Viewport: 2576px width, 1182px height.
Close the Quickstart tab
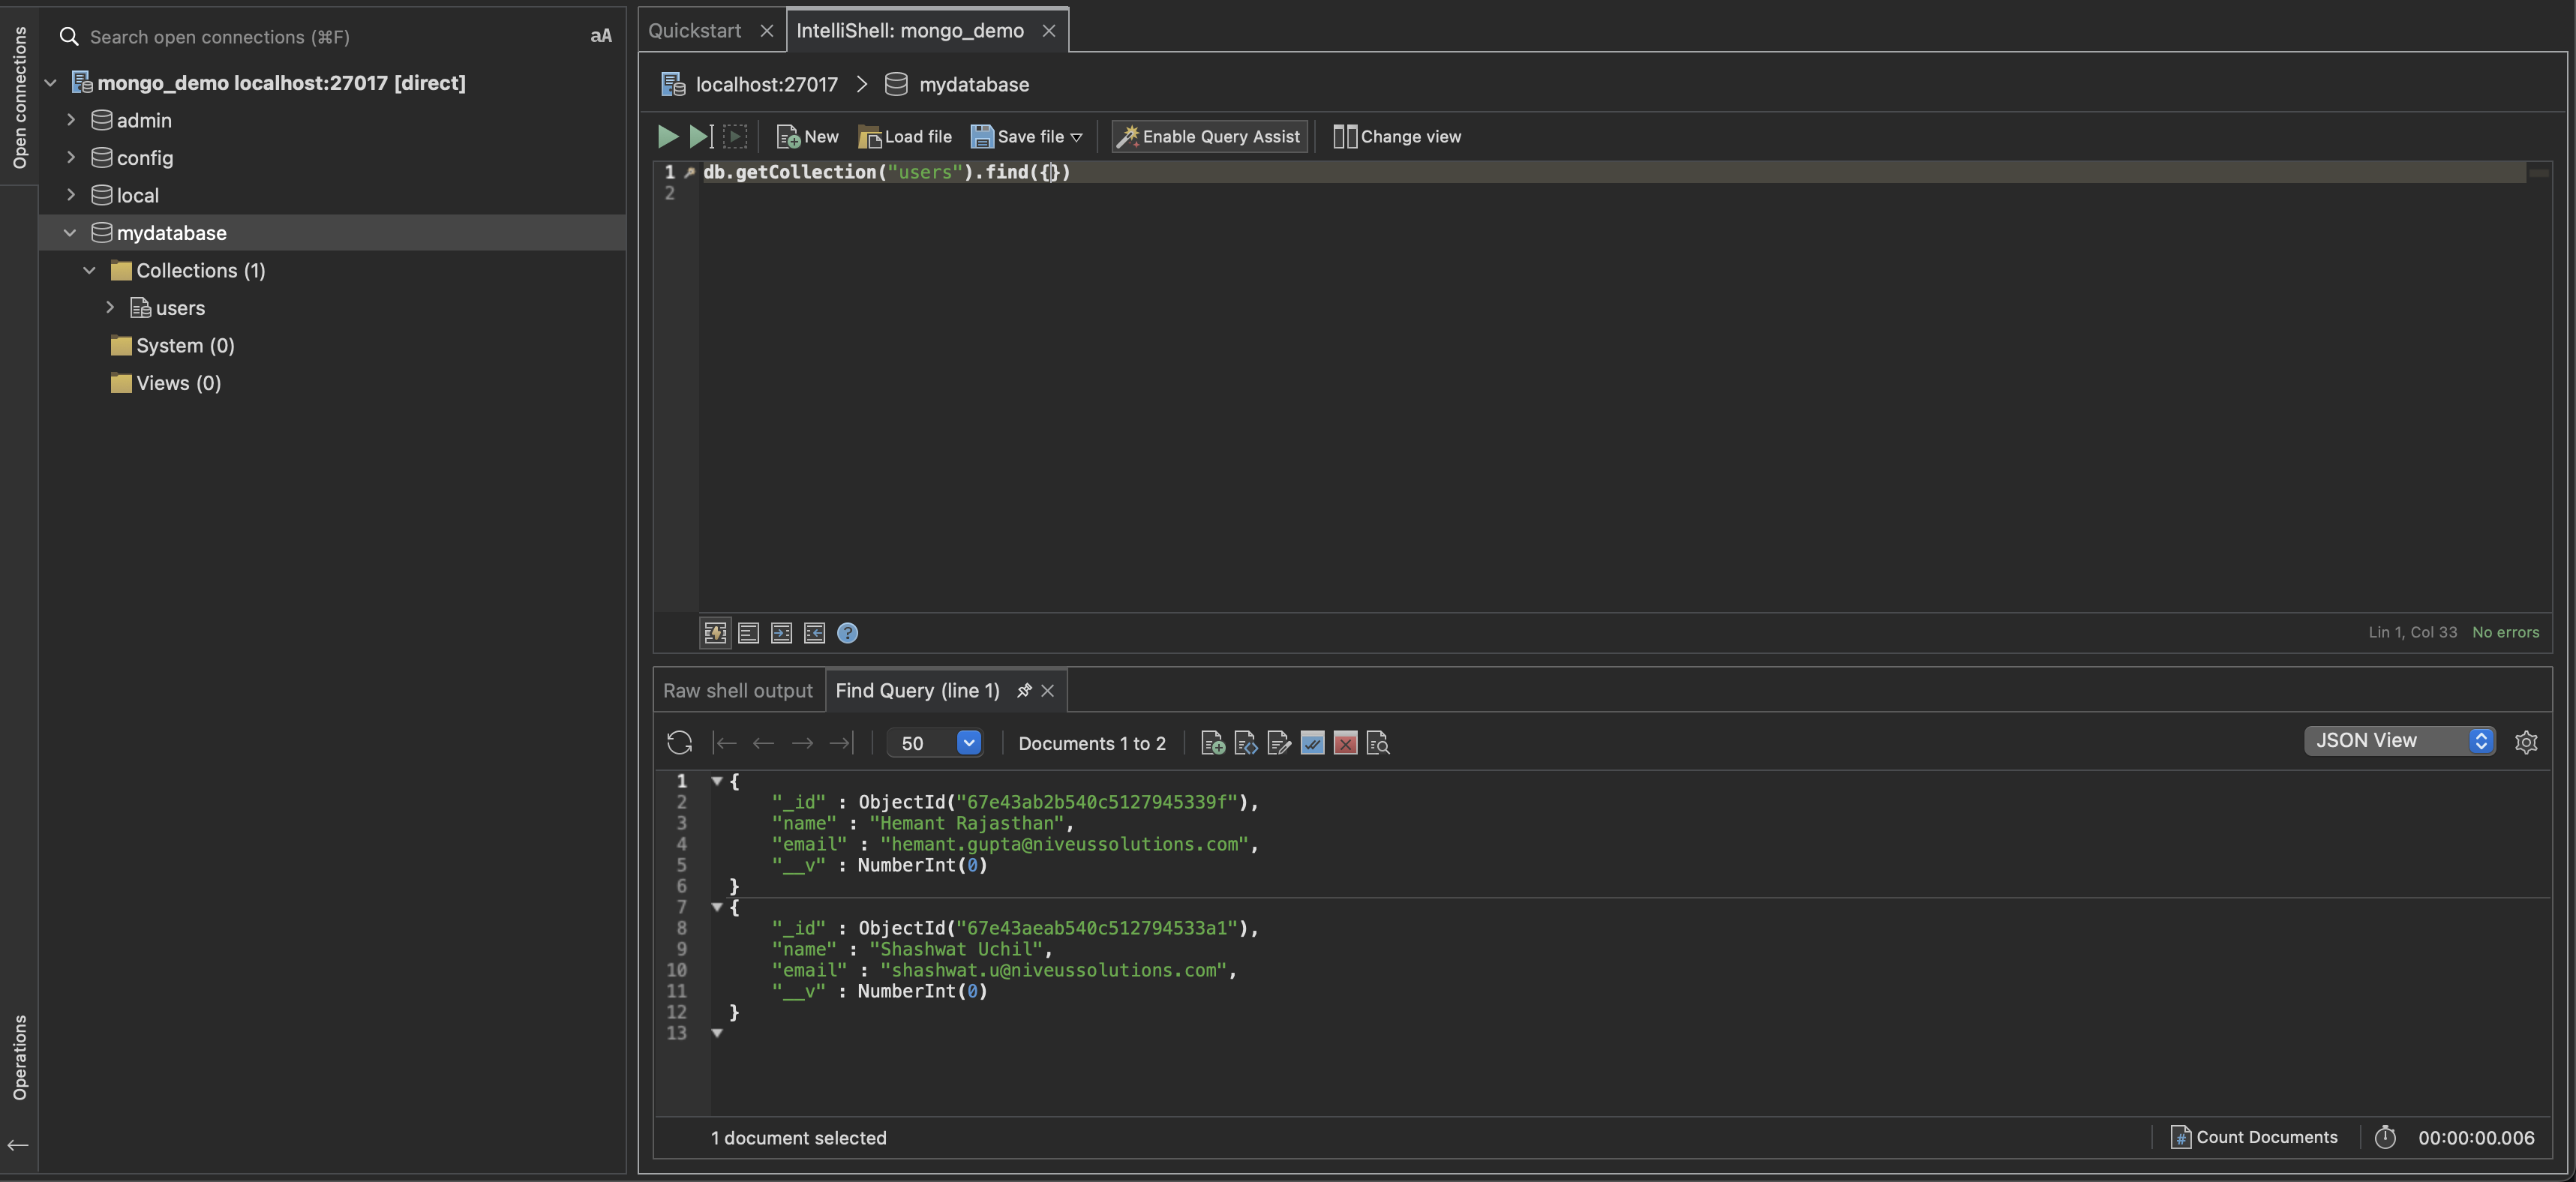tap(767, 31)
